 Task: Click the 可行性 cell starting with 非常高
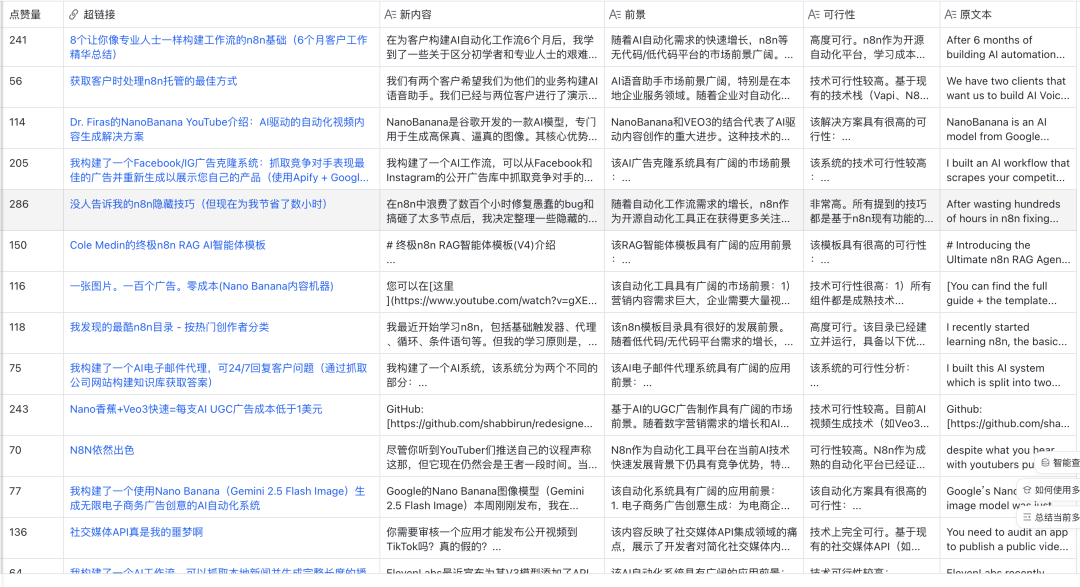click(x=870, y=211)
